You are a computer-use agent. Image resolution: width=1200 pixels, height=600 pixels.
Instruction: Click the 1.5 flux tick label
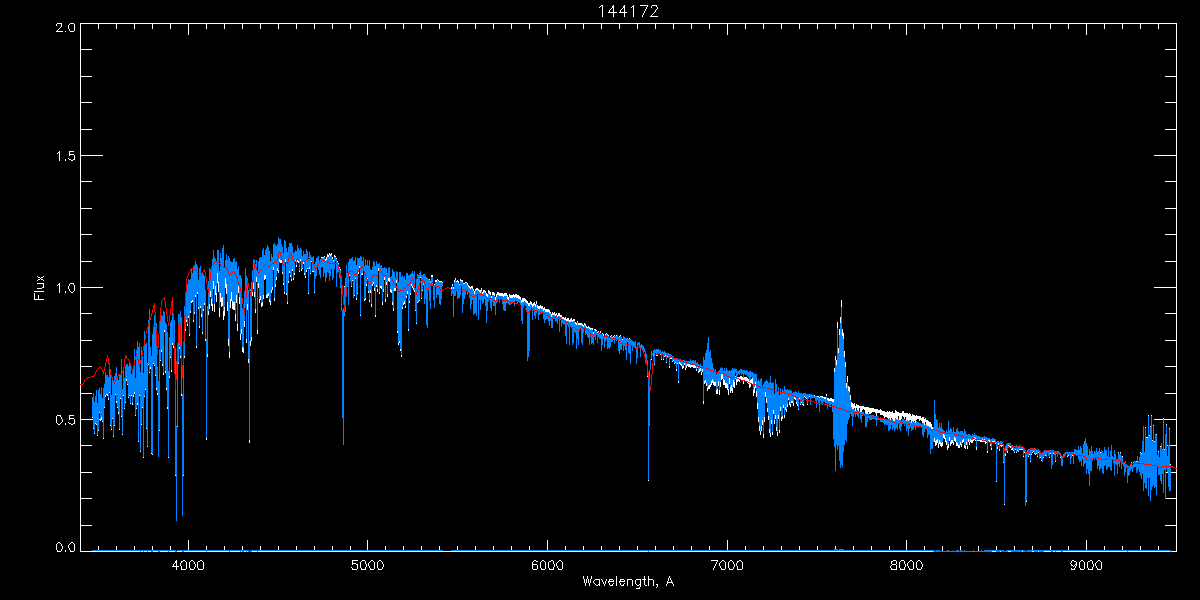[x=65, y=157]
